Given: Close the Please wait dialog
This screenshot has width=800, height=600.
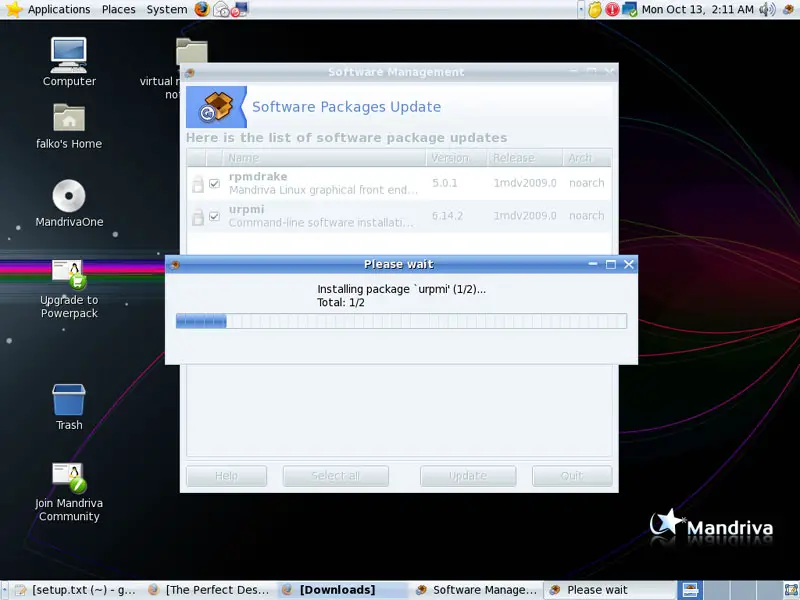Looking at the screenshot, I should click(x=629, y=264).
